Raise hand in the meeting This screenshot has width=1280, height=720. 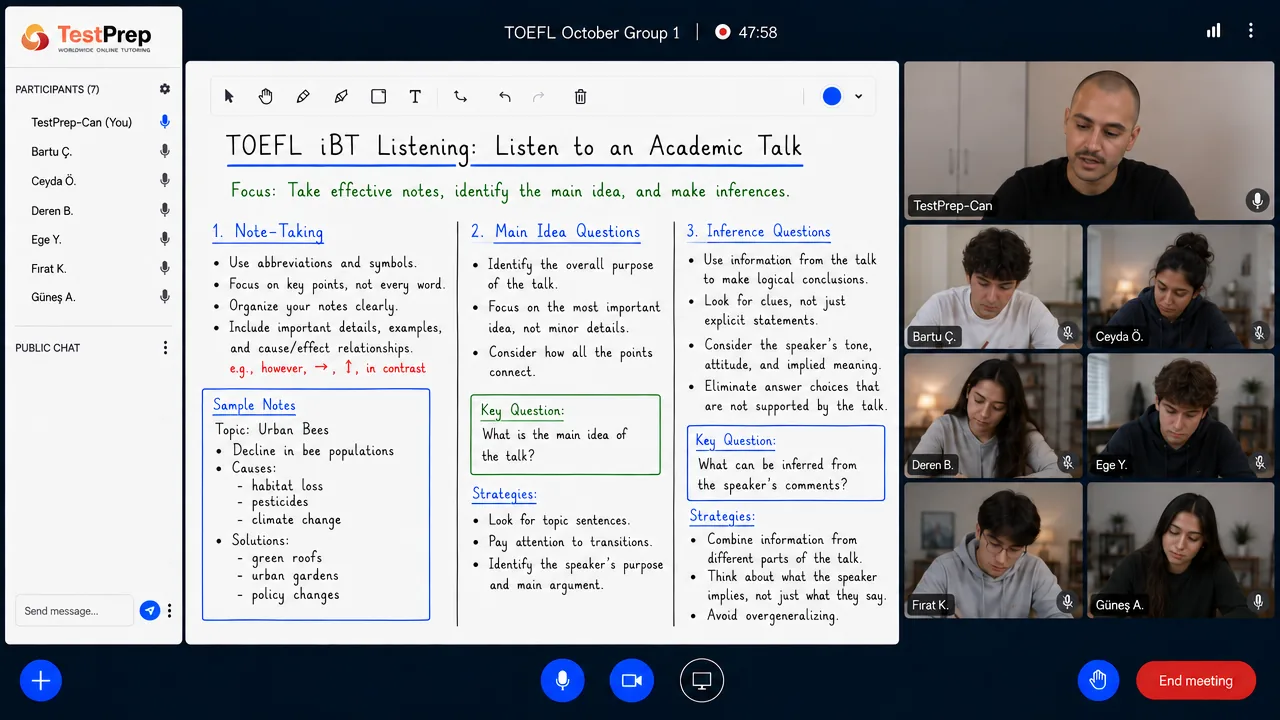(x=1098, y=681)
